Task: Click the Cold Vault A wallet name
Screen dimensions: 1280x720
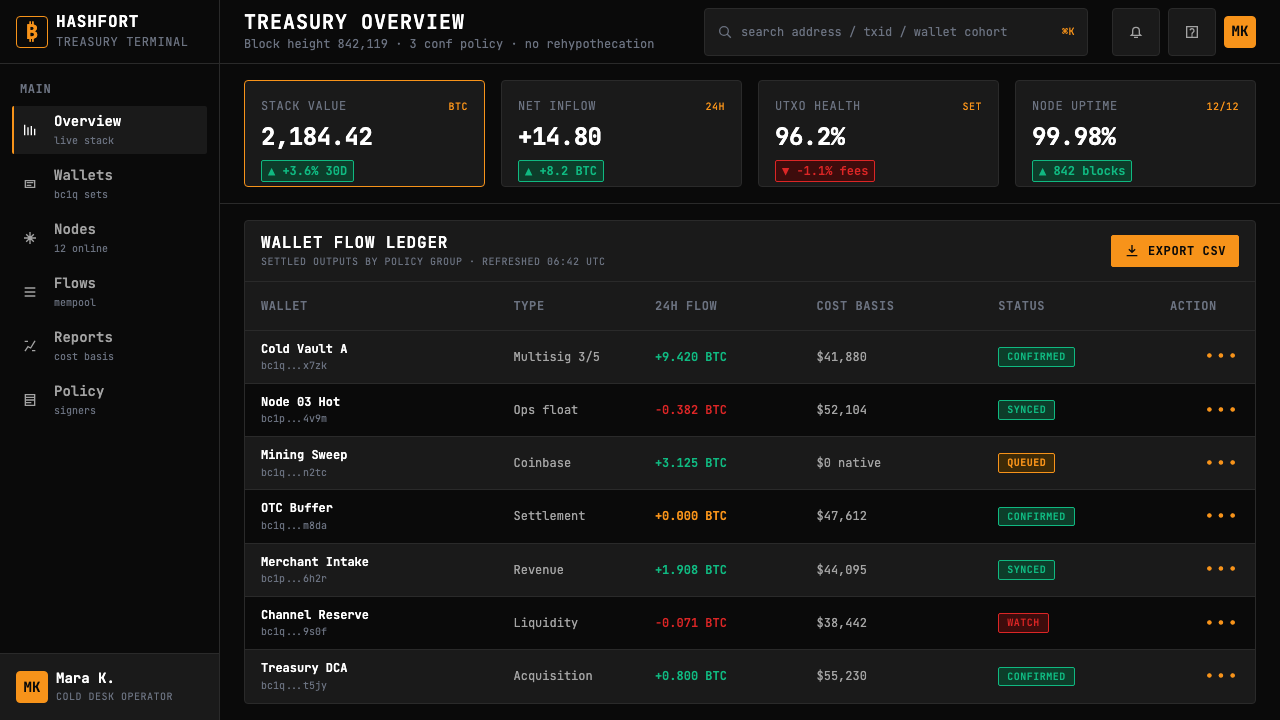Action: [x=304, y=349]
